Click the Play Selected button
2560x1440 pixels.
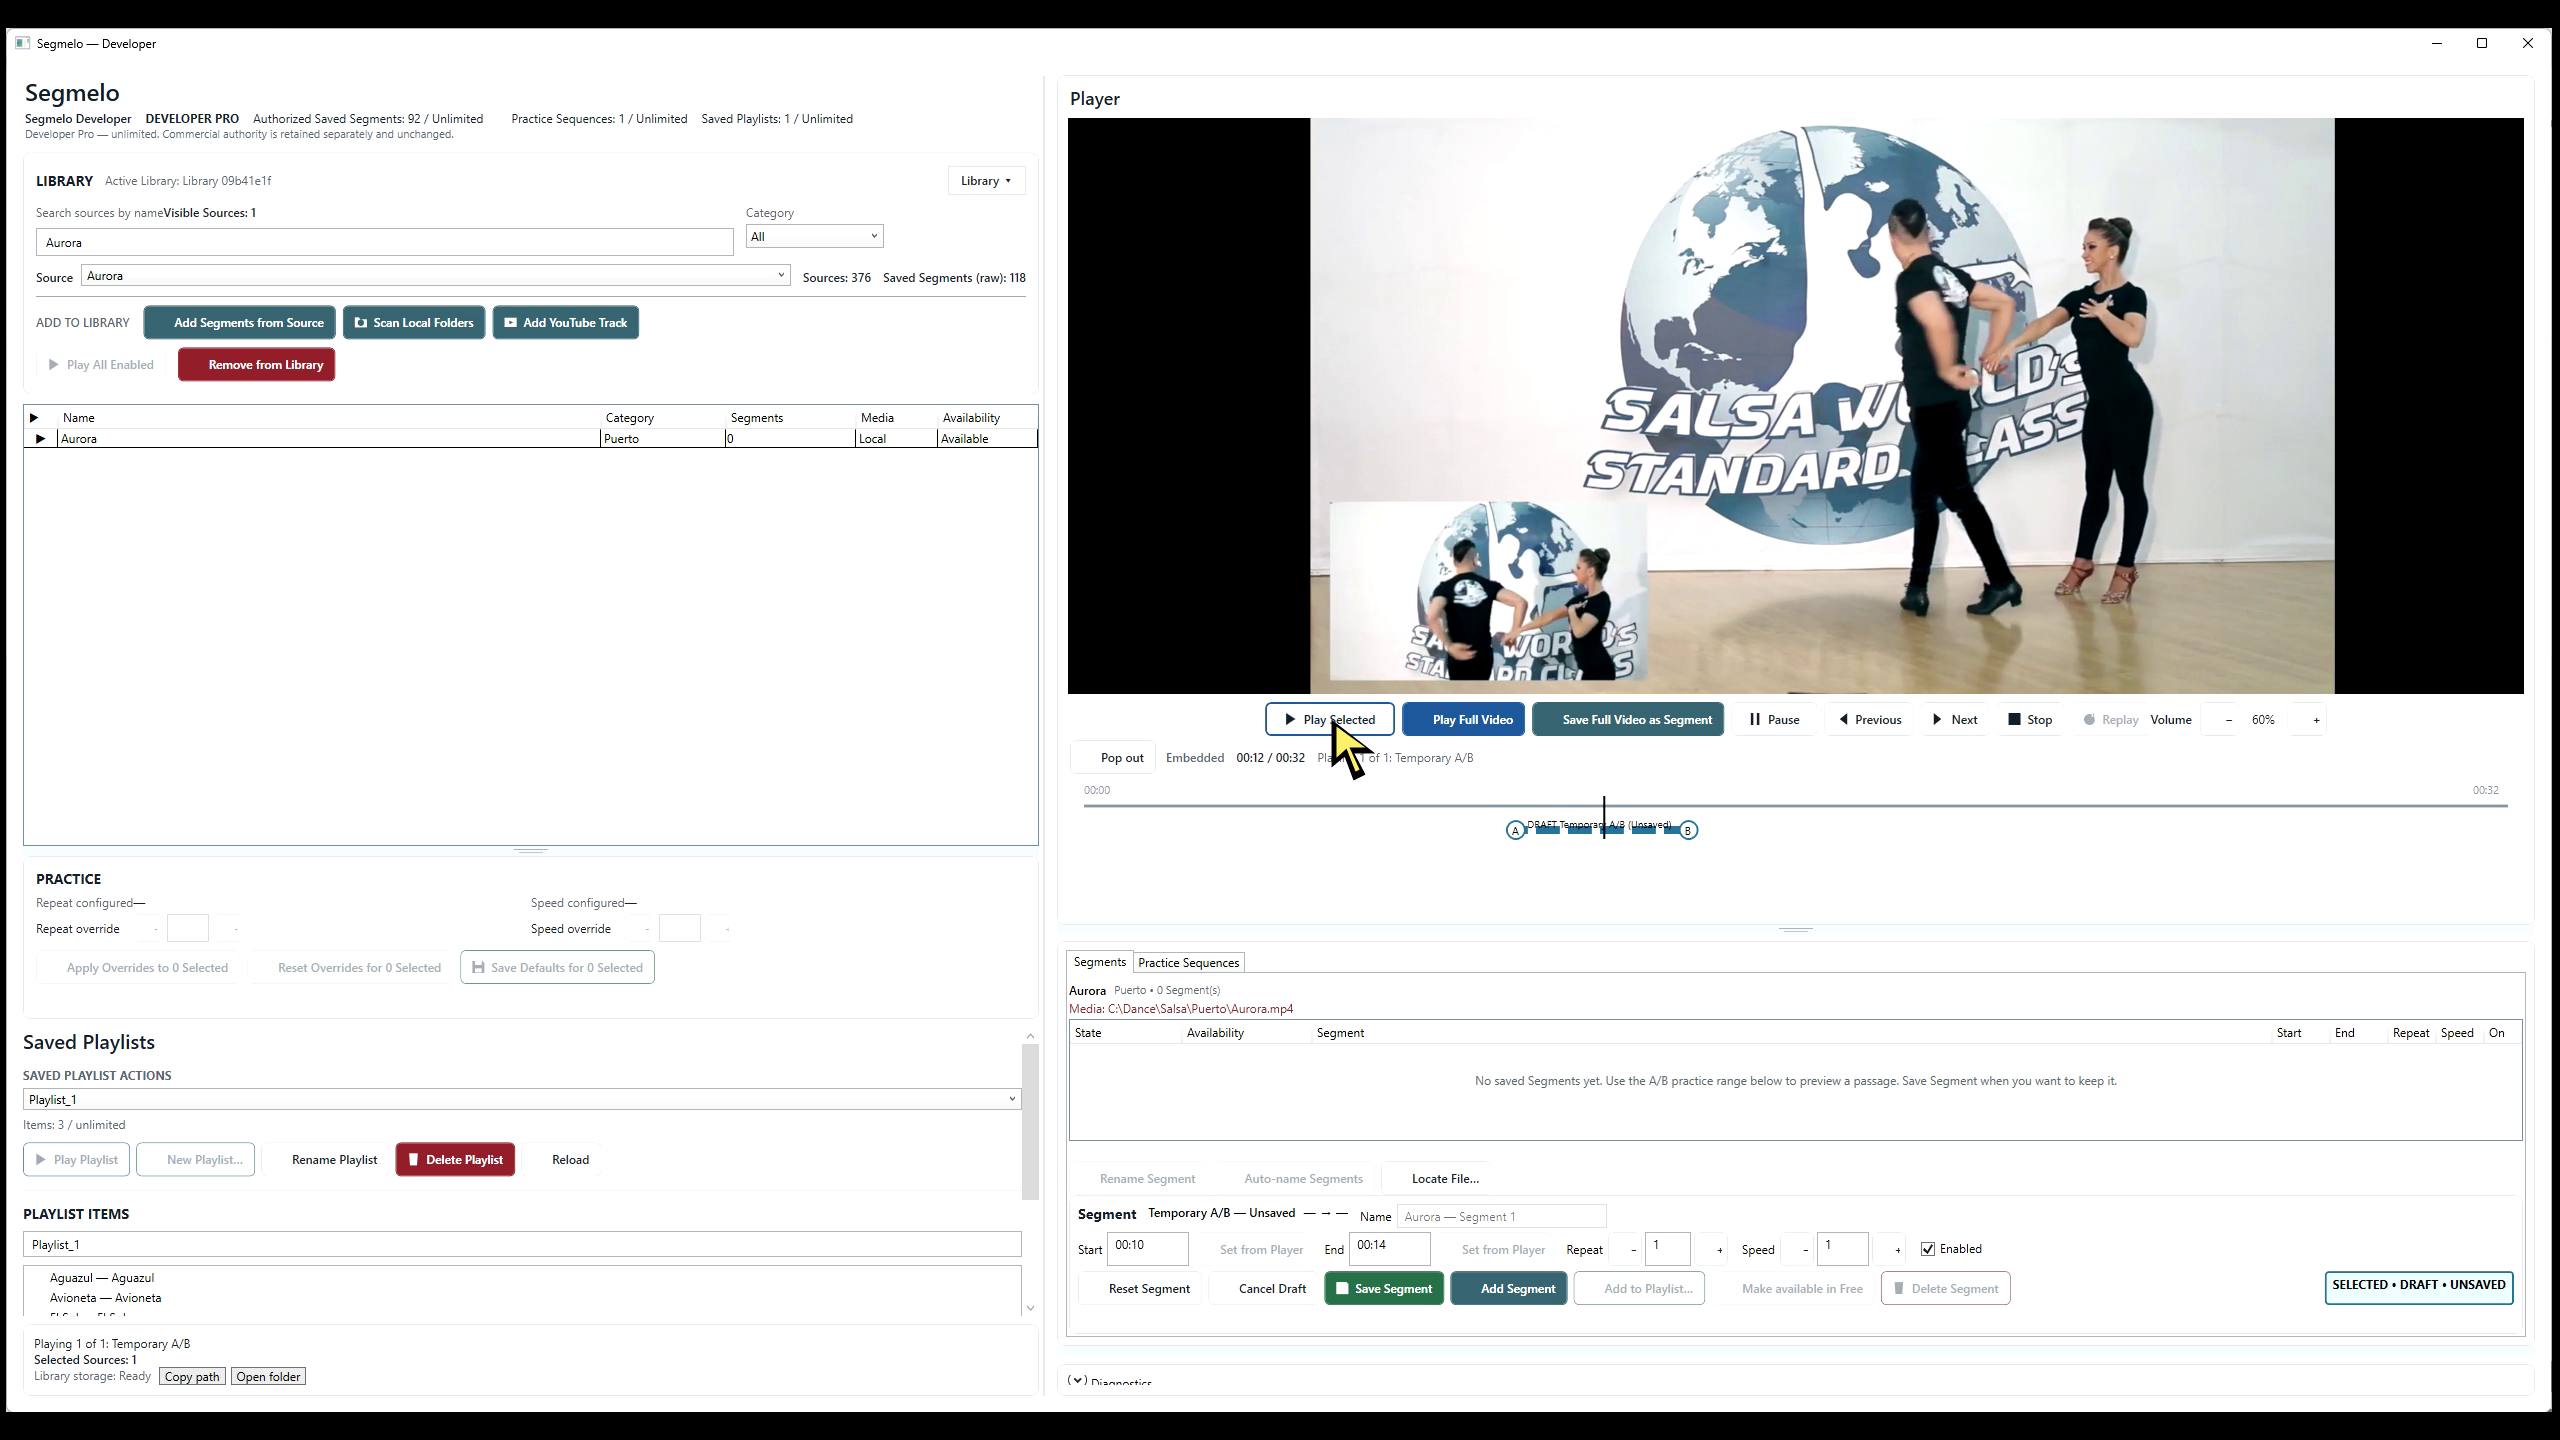1329,719
